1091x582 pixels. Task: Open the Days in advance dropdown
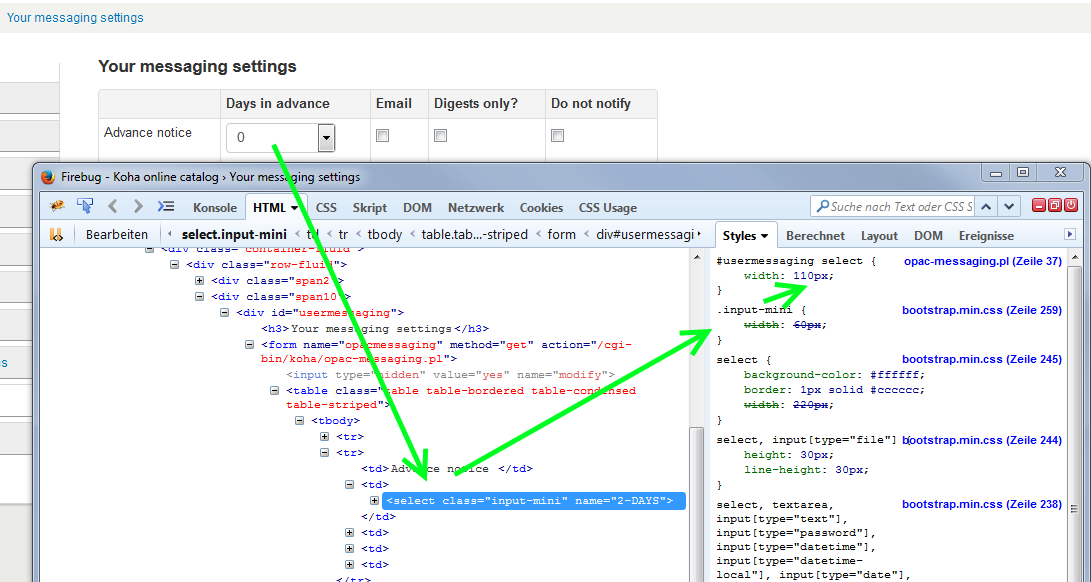click(x=326, y=138)
